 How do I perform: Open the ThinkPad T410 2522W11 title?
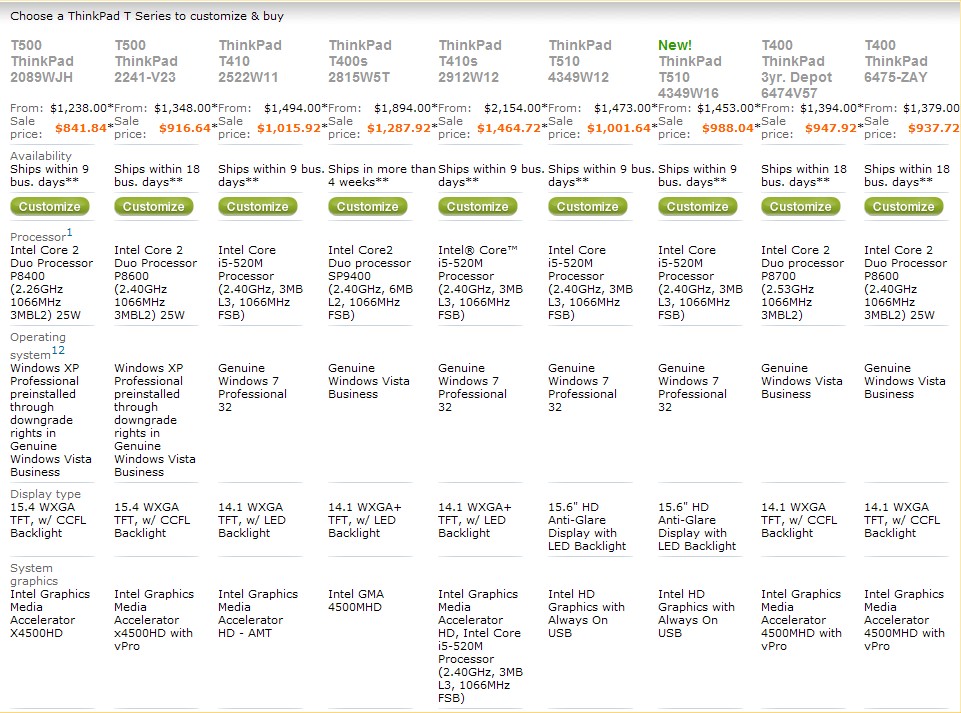pos(250,61)
